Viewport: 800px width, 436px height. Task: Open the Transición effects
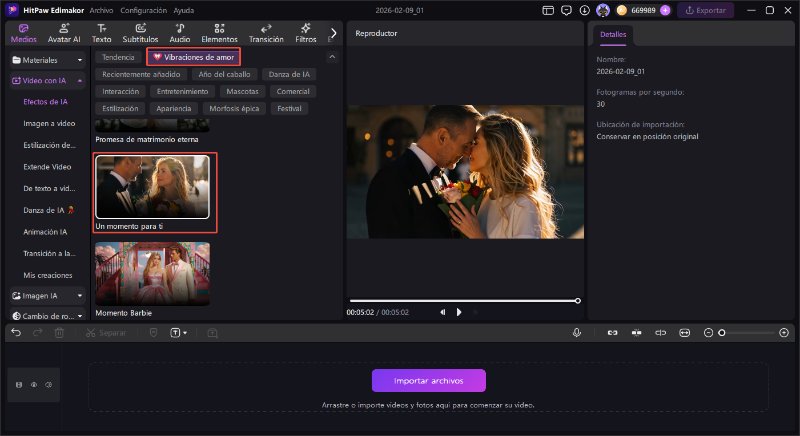point(266,33)
